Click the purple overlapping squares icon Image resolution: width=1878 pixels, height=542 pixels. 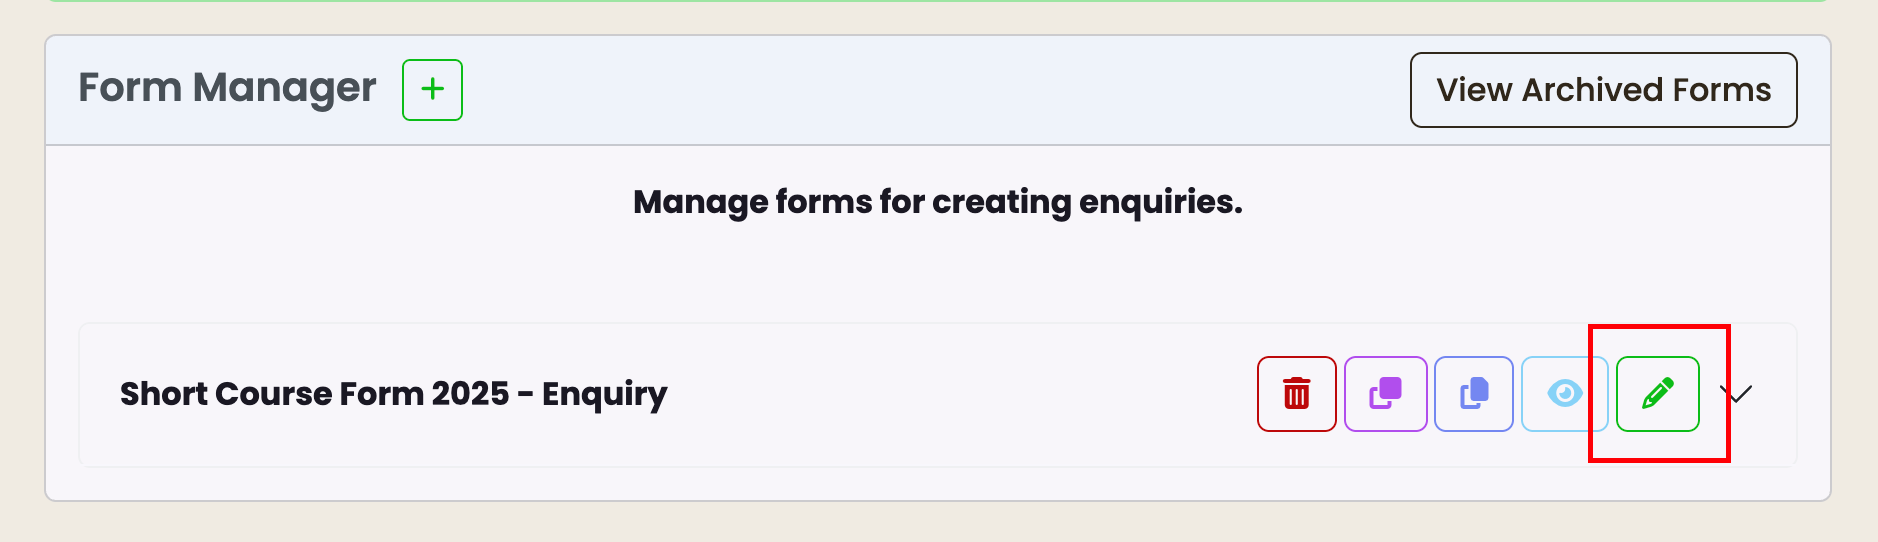[x=1386, y=394]
